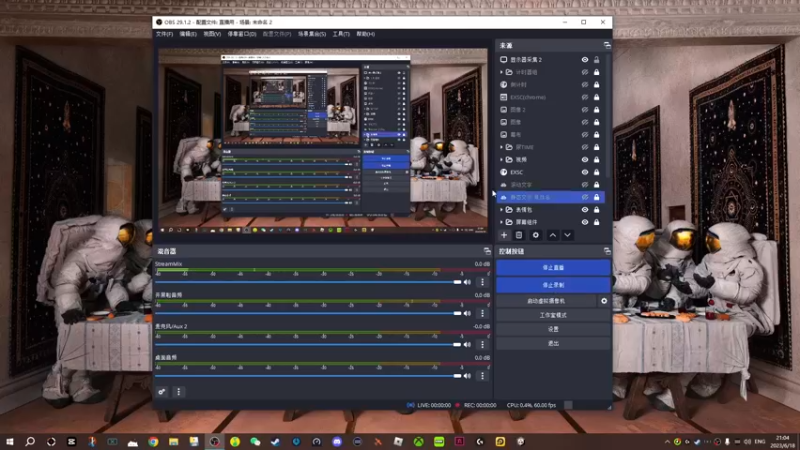Viewport: 800px width, 450px height.
Task: Click the Start Virtual Camera button
Action: 546,301
